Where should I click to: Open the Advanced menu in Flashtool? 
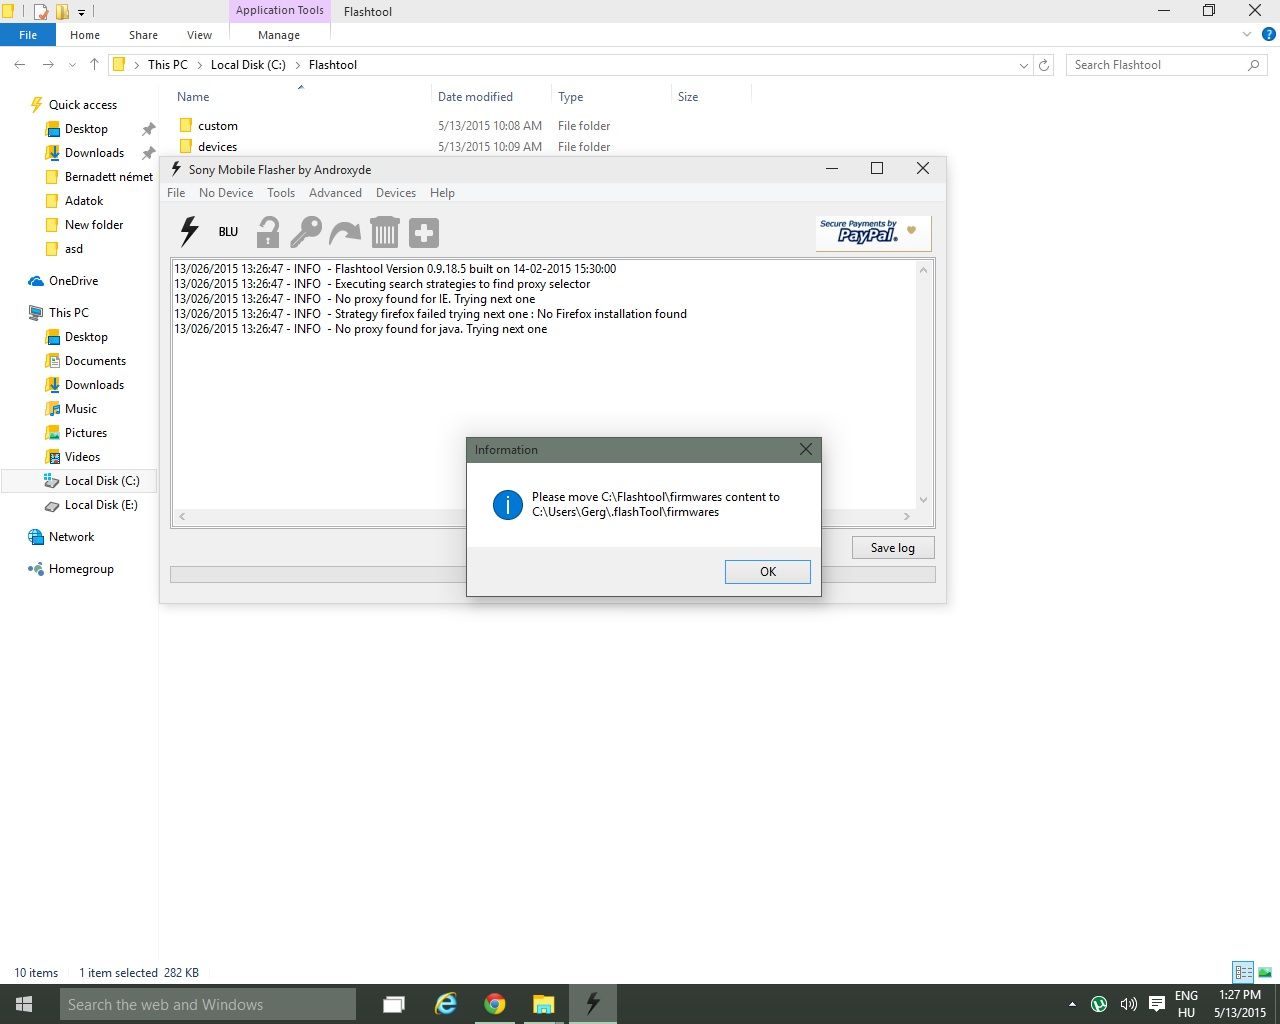(335, 193)
